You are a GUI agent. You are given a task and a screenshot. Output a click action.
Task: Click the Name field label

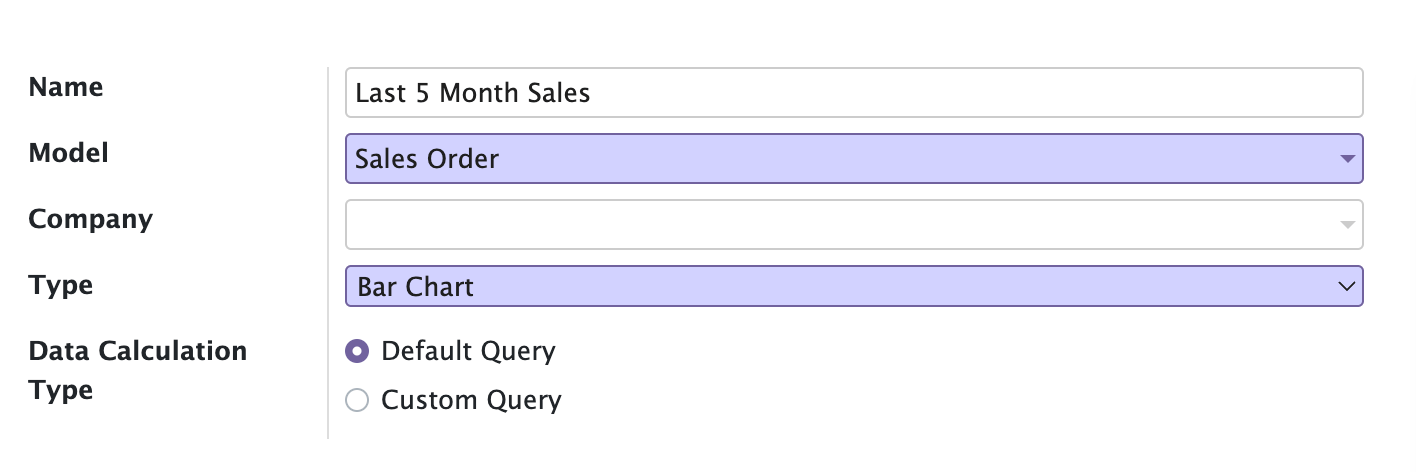point(66,87)
